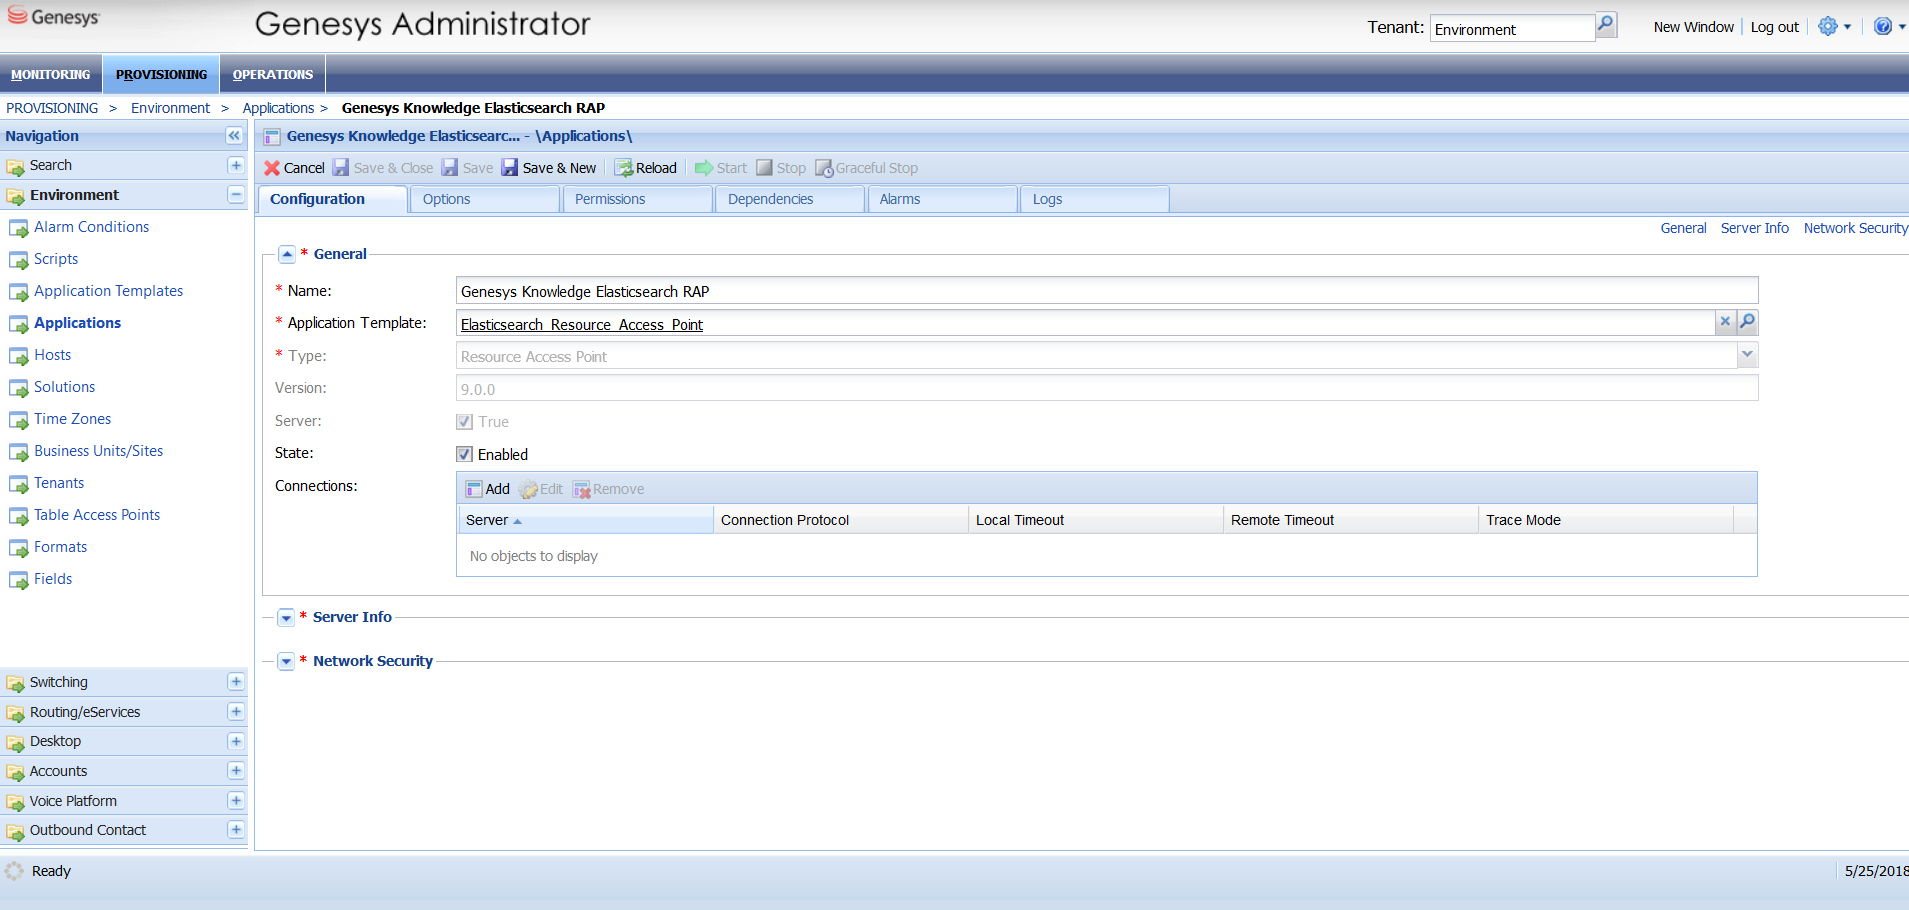The width and height of the screenshot is (1909, 910).
Task: Expand the Network Security section
Action: tap(286, 662)
